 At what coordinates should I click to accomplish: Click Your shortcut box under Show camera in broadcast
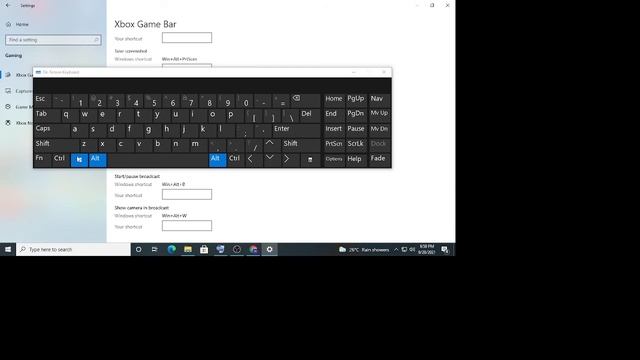point(187,226)
